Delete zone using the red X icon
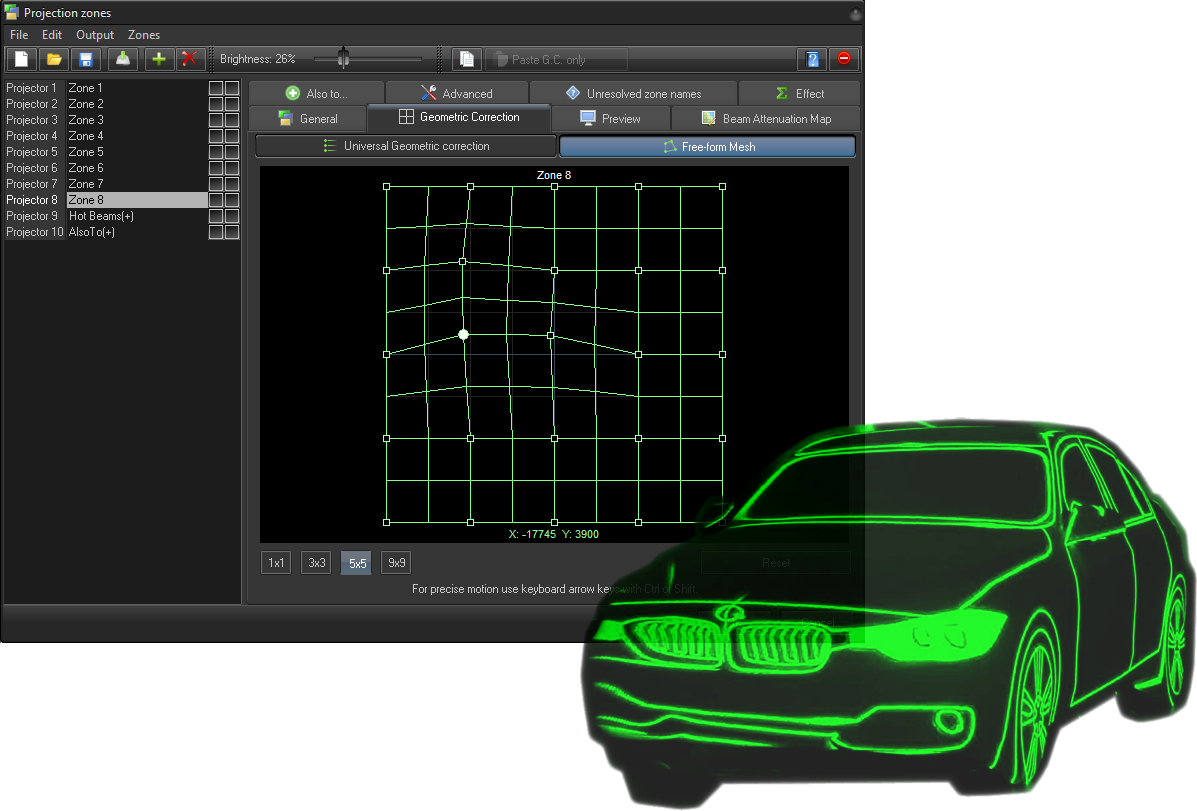Screen dimensions: 1197x811 (190, 60)
